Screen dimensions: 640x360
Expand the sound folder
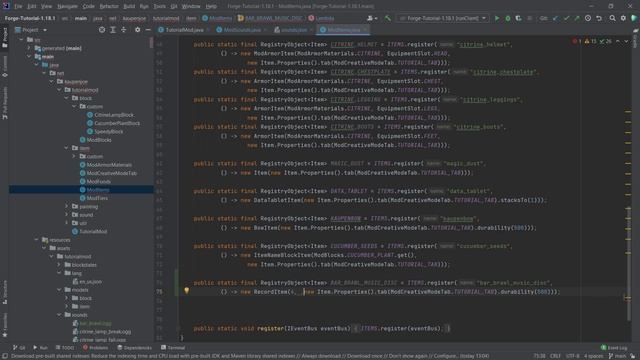[x=67, y=215]
